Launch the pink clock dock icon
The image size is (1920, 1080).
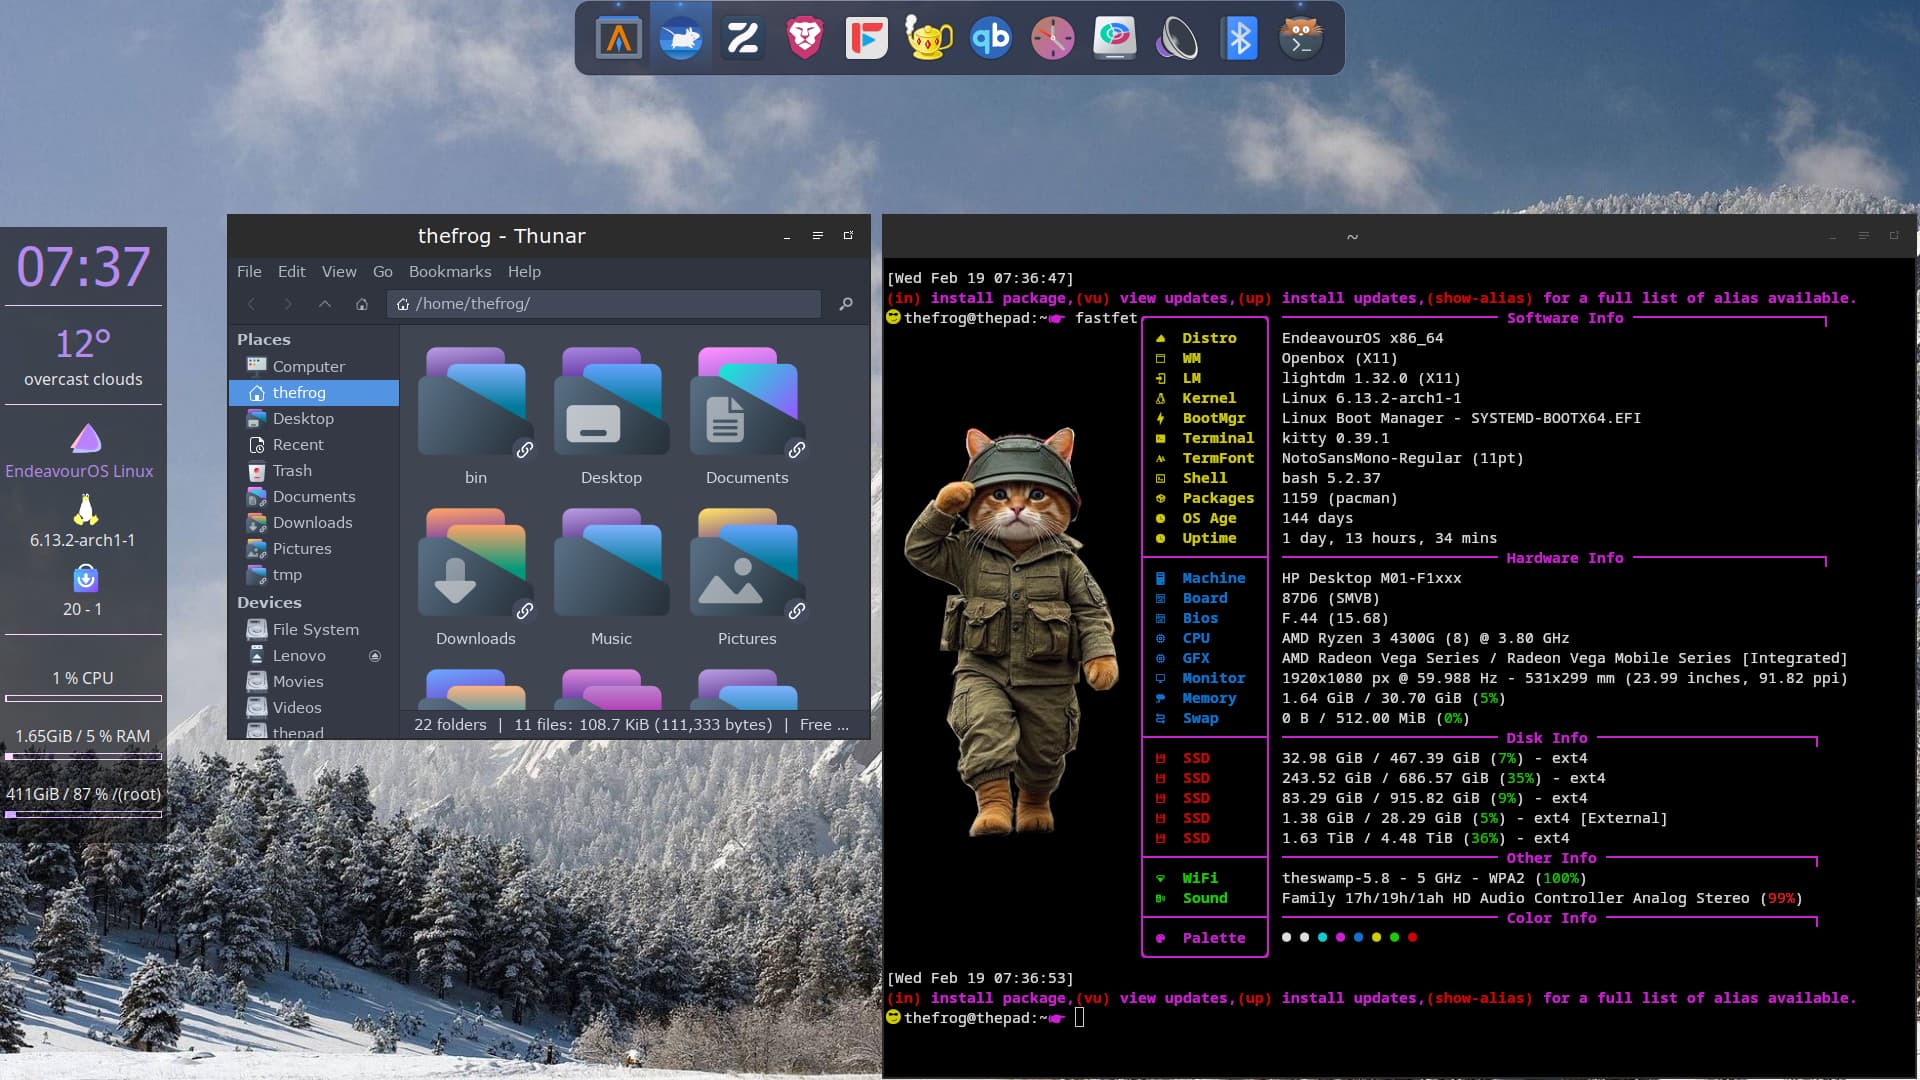(x=1053, y=39)
